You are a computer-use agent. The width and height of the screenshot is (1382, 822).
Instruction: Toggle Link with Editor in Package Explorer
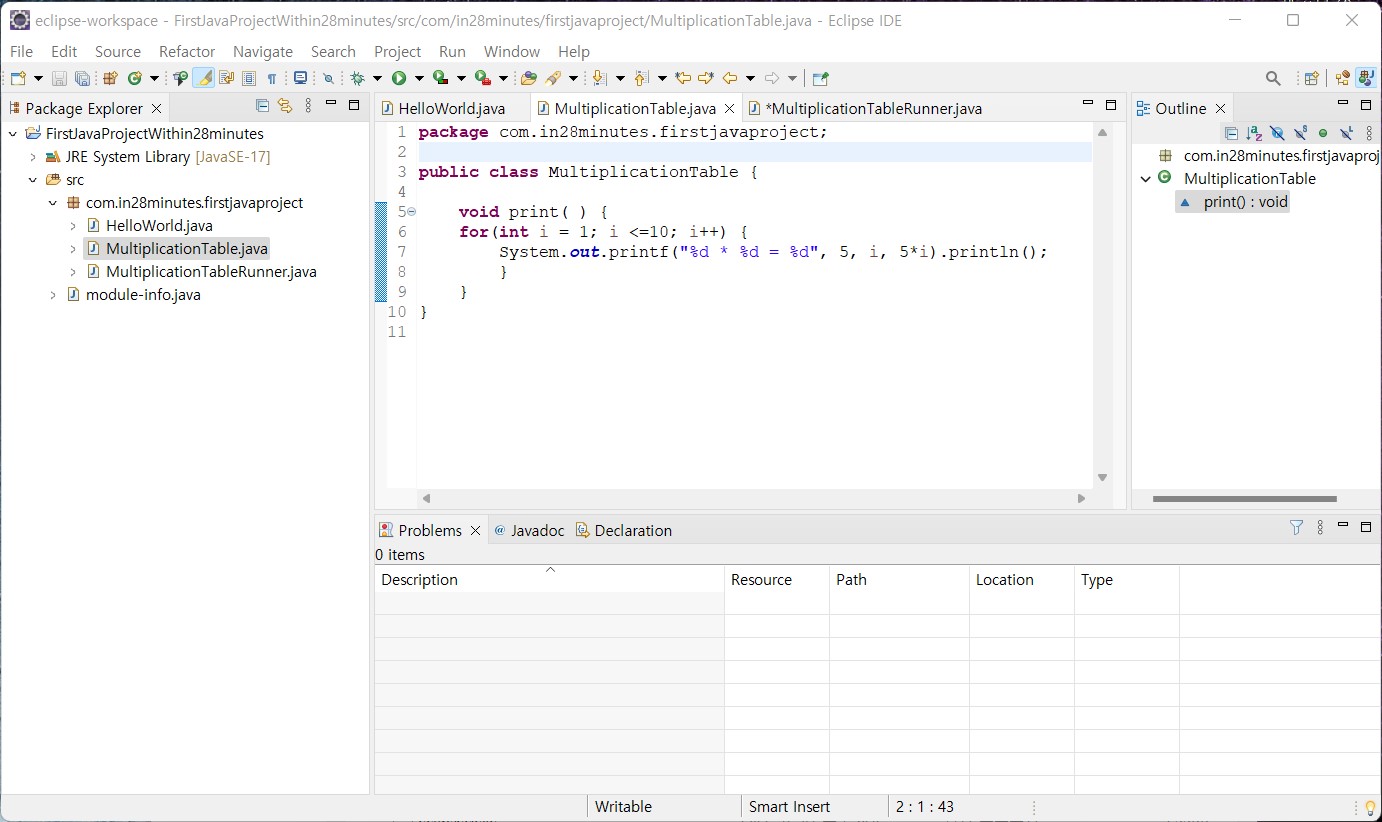tap(285, 106)
